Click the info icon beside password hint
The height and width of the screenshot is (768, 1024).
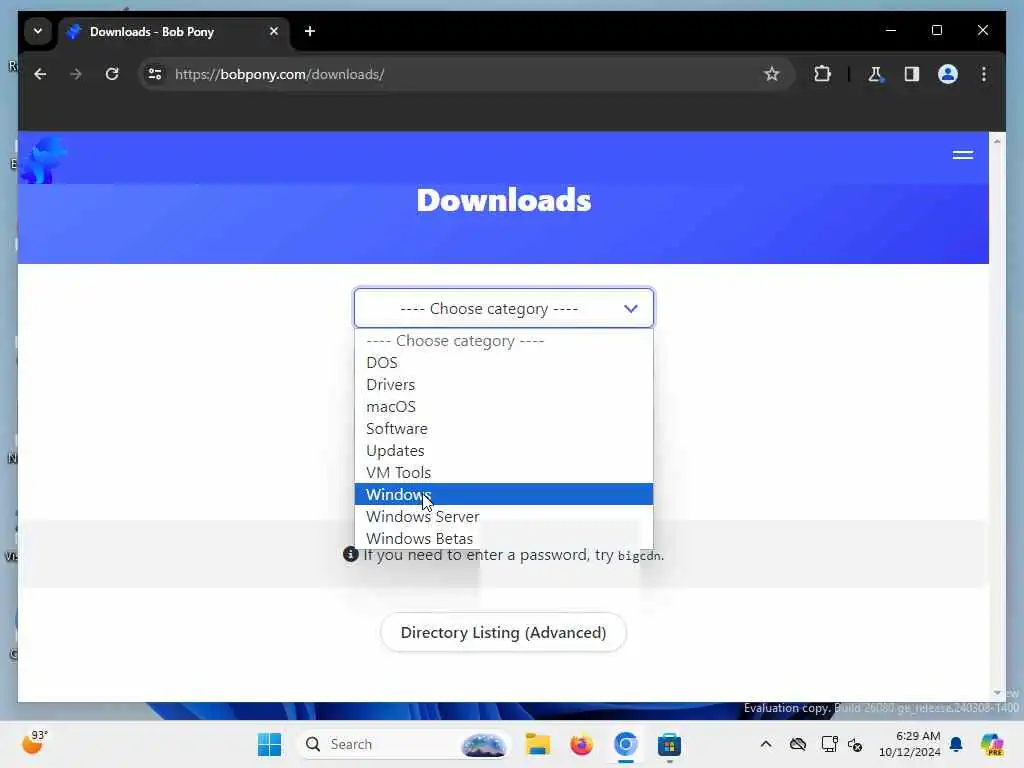[351, 554]
